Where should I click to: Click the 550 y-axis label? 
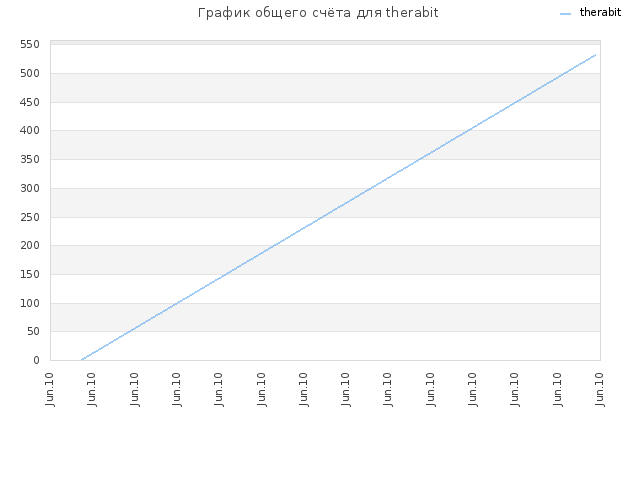point(30,44)
